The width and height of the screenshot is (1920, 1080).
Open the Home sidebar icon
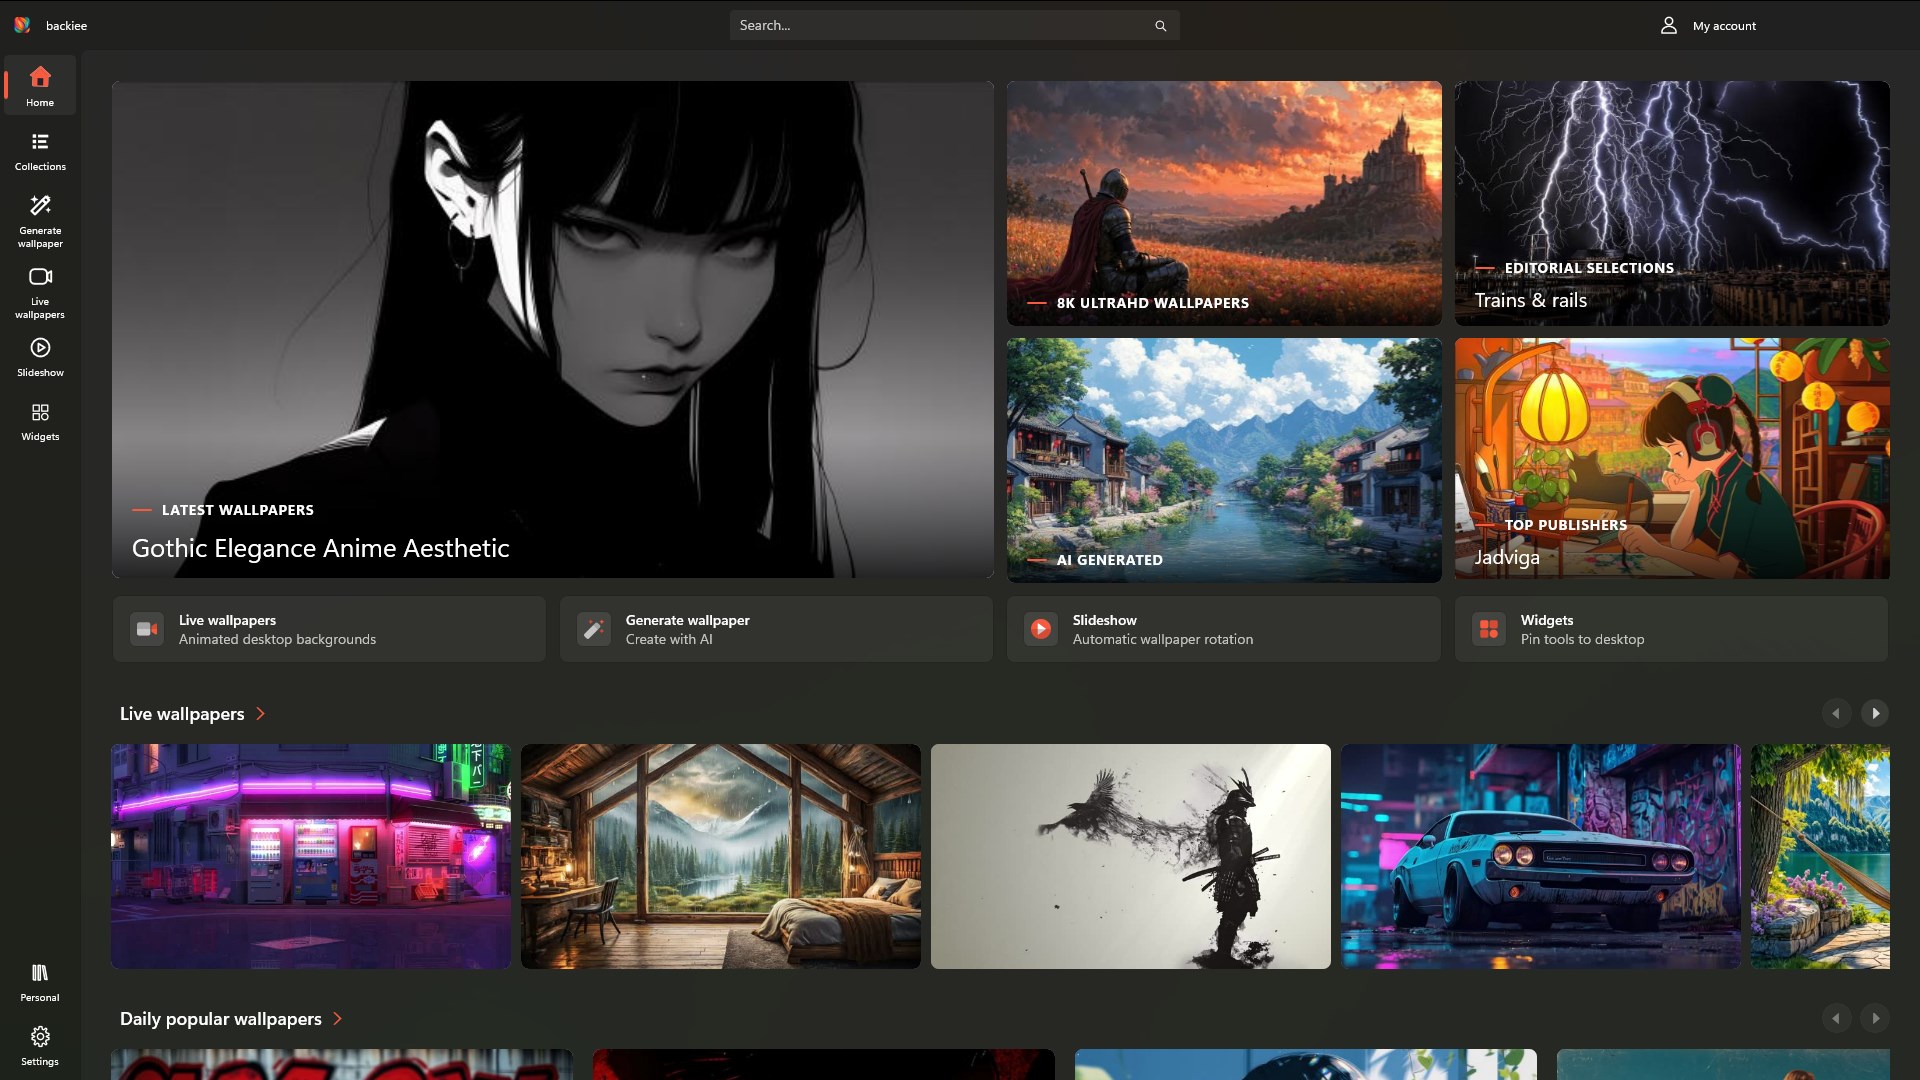(40, 77)
